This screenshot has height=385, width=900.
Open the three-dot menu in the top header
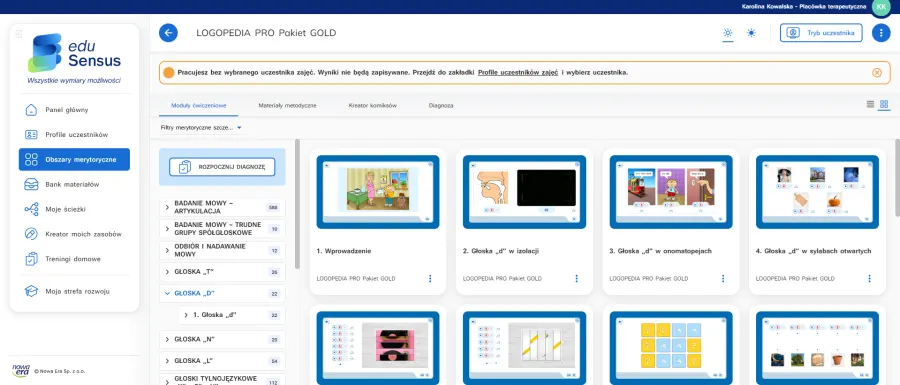[x=881, y=33]
